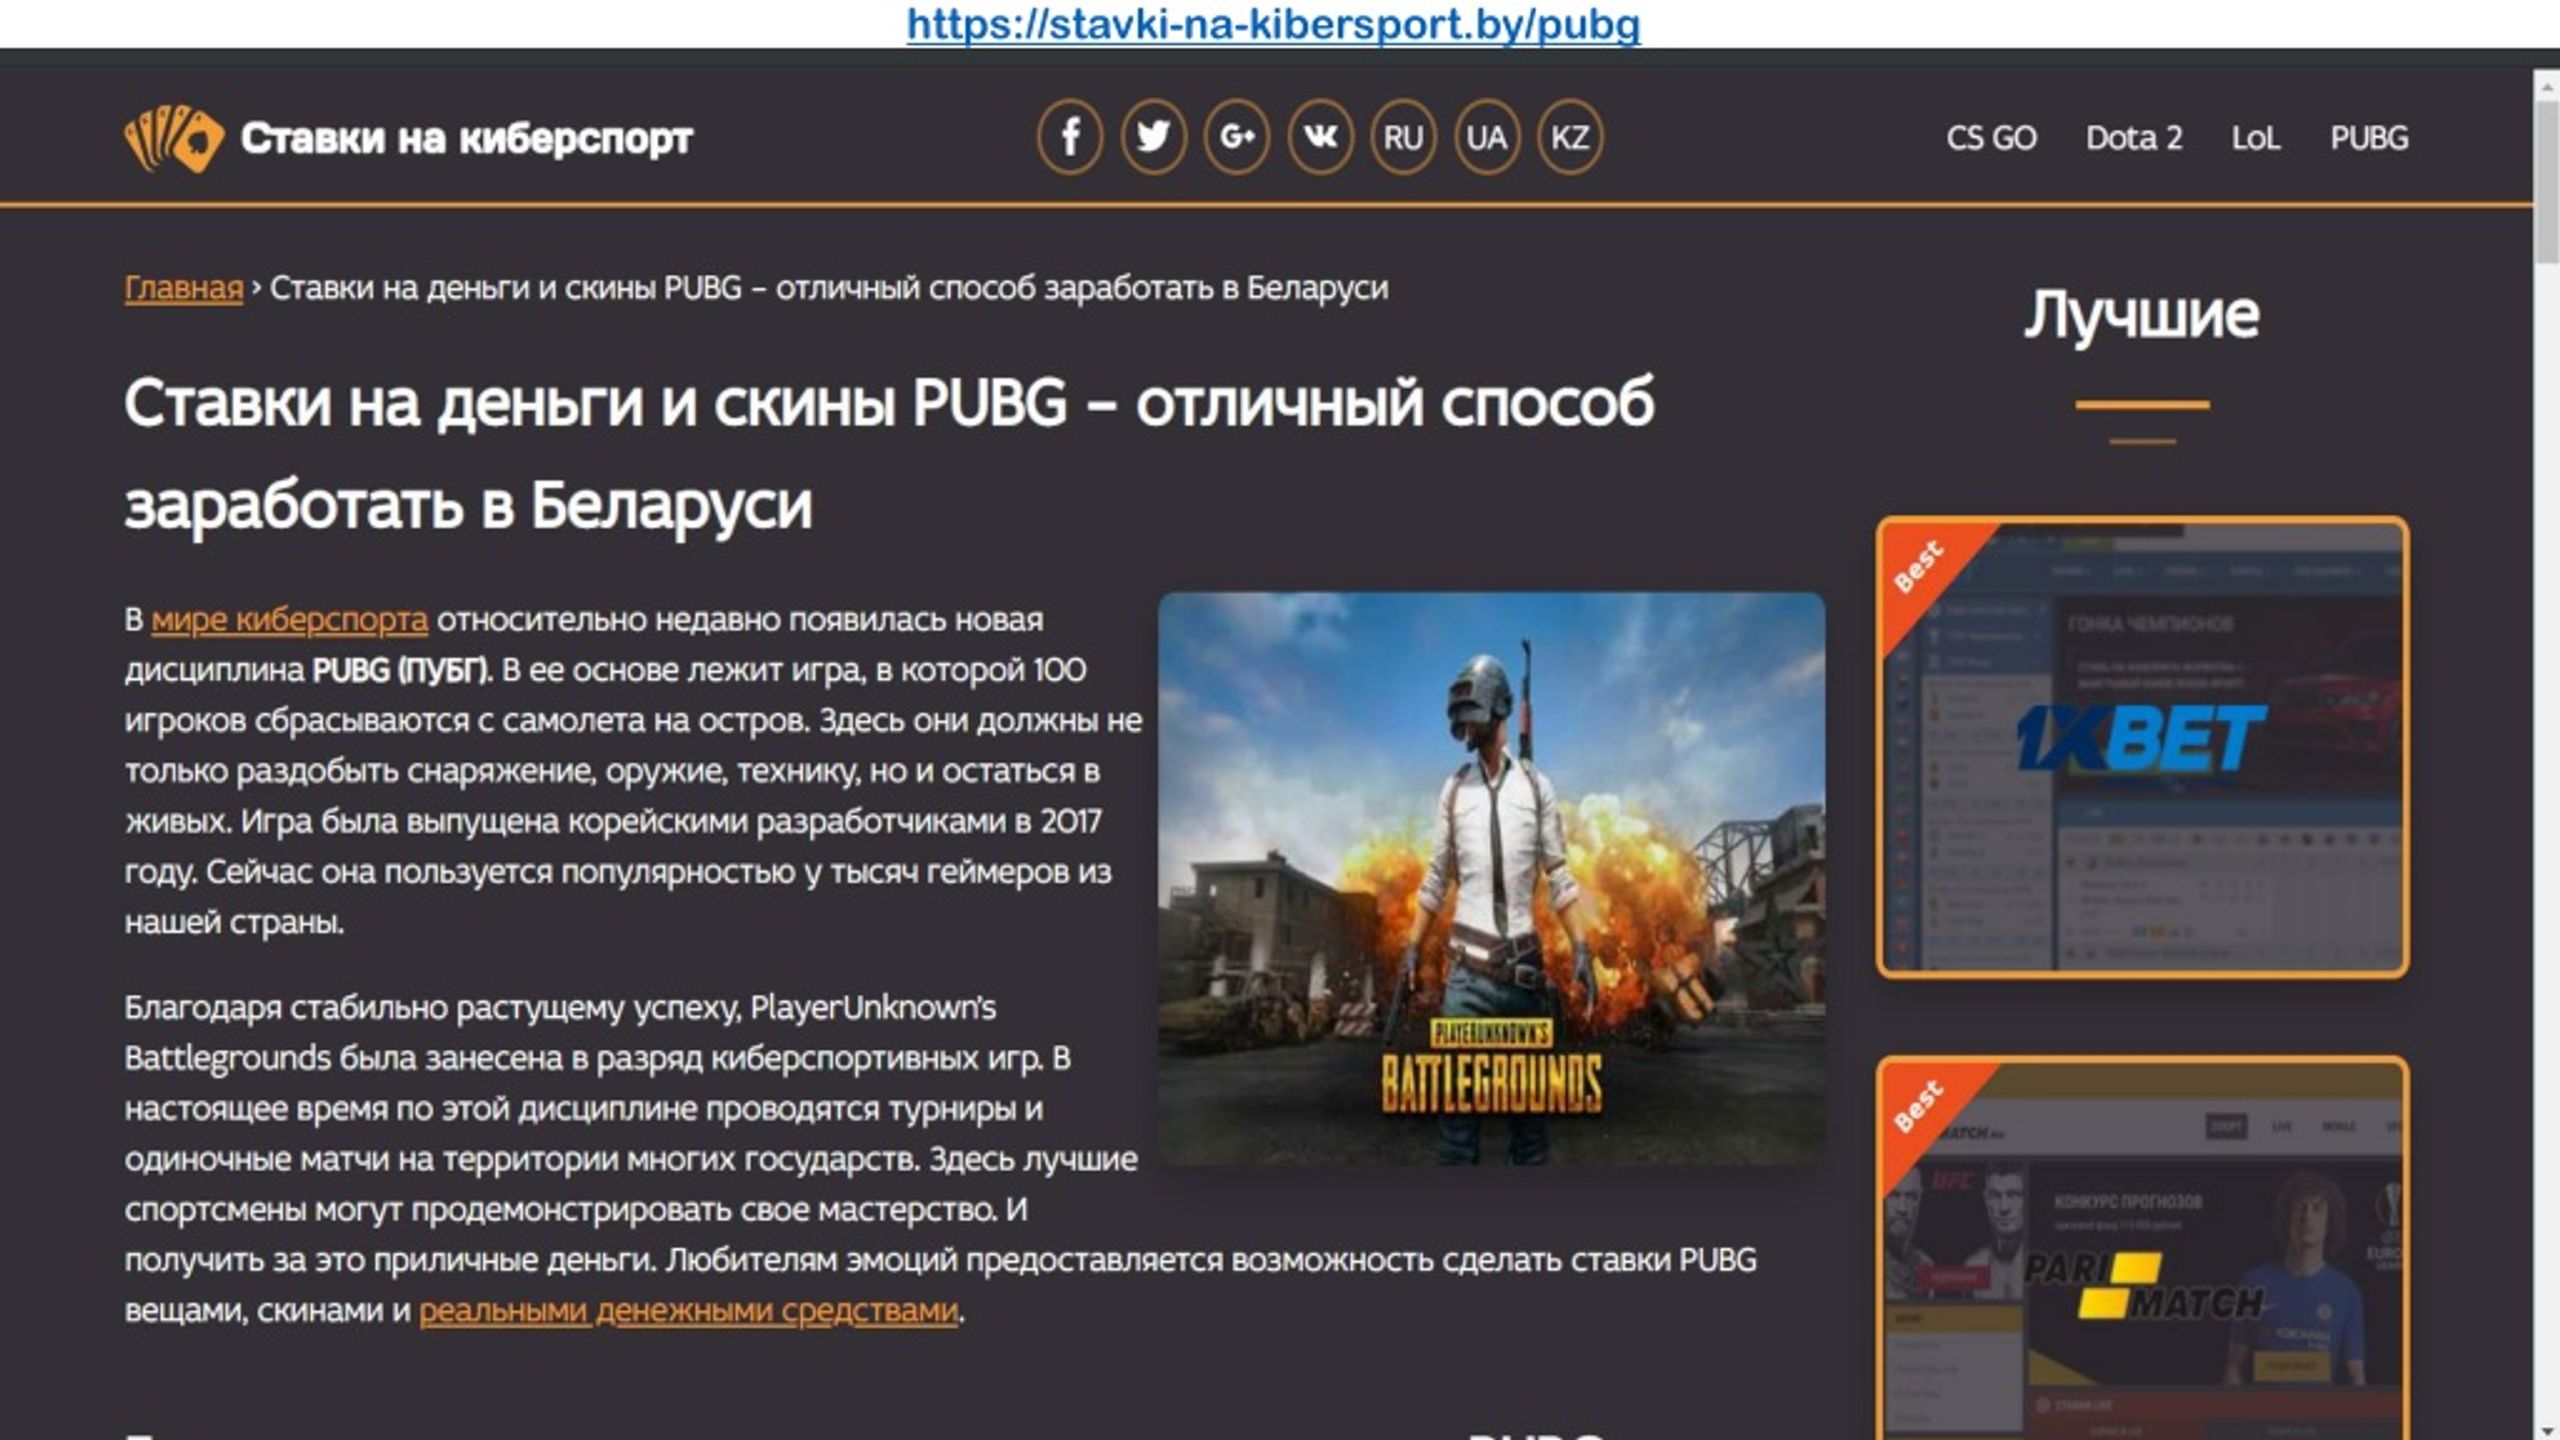Open the PUBG menu item
The image size is (2560, 1440).
pyautogui.click(x=2369, y=138)
